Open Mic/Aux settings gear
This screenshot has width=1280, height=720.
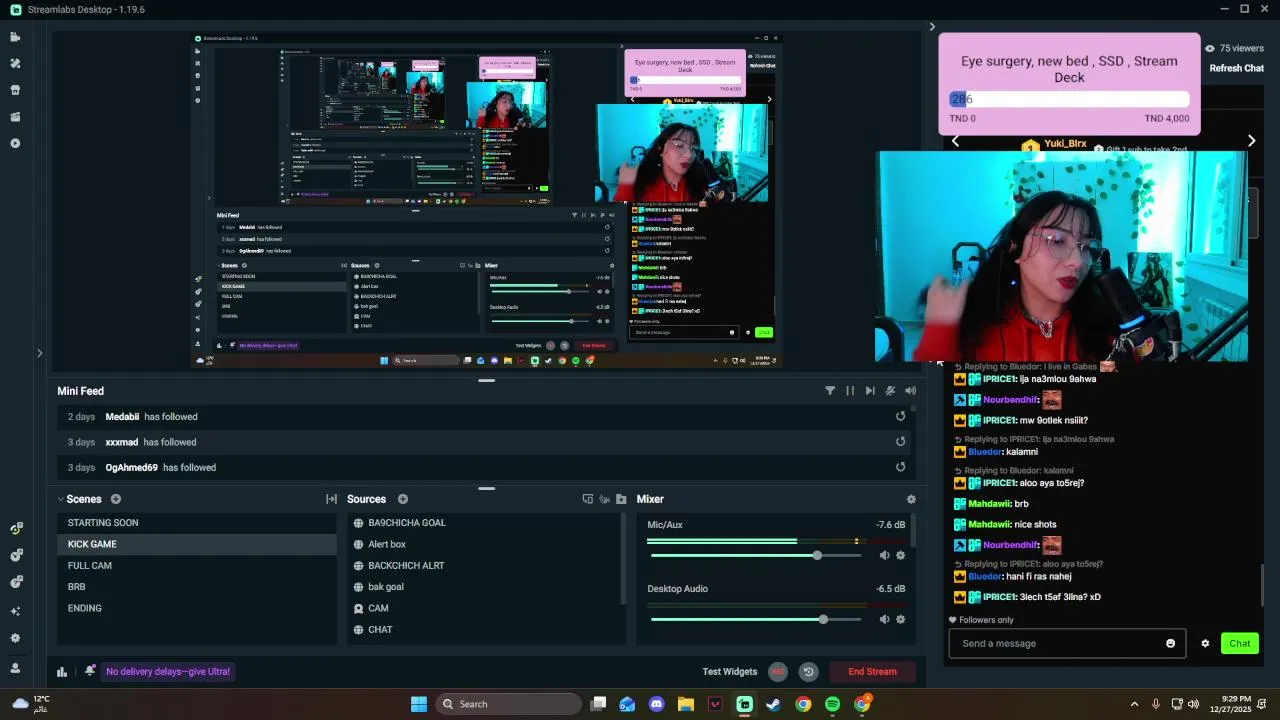coord(900,555)
